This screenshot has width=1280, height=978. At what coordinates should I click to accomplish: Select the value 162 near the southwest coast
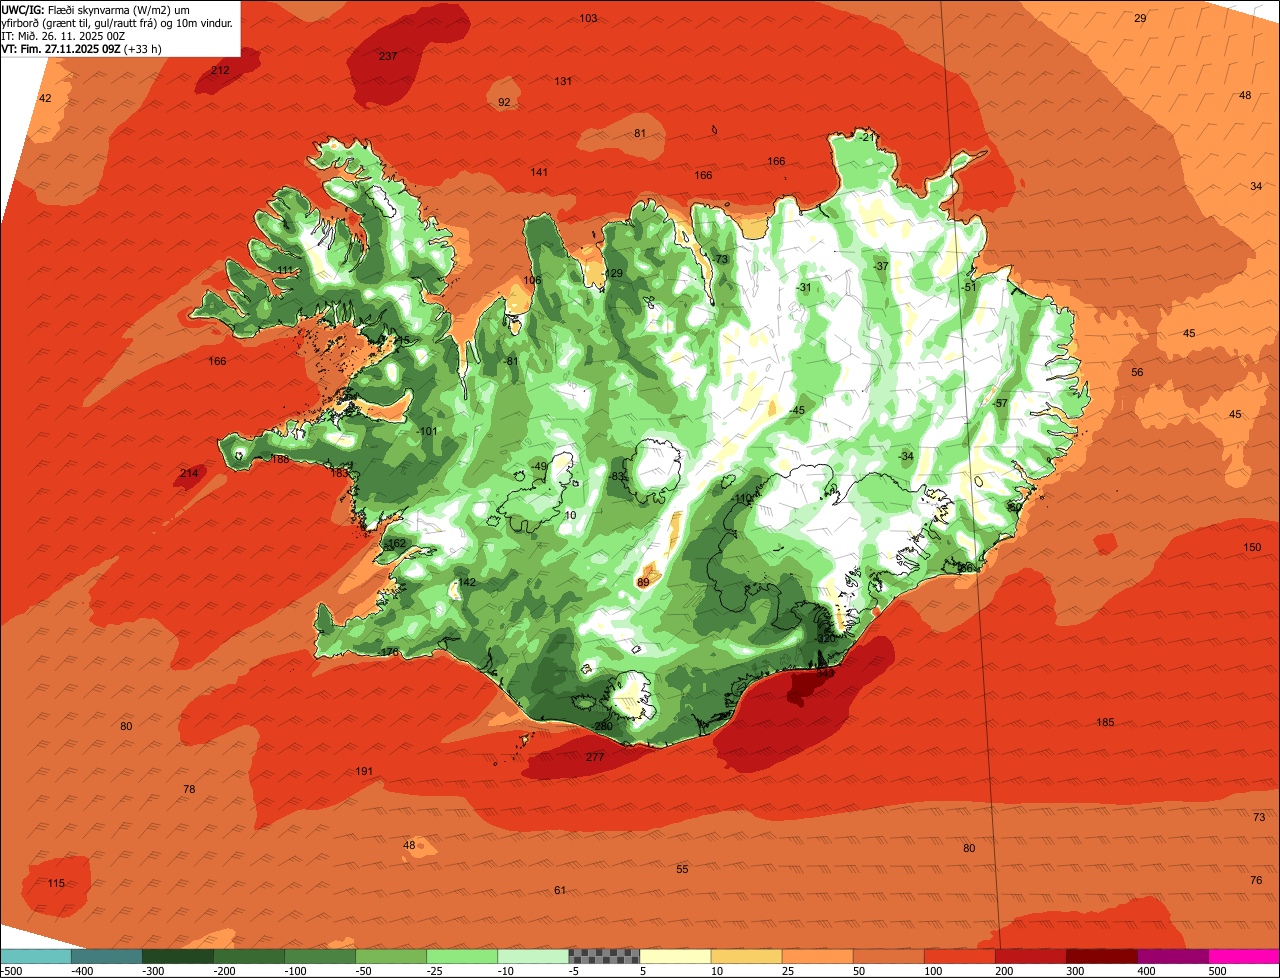397,543
